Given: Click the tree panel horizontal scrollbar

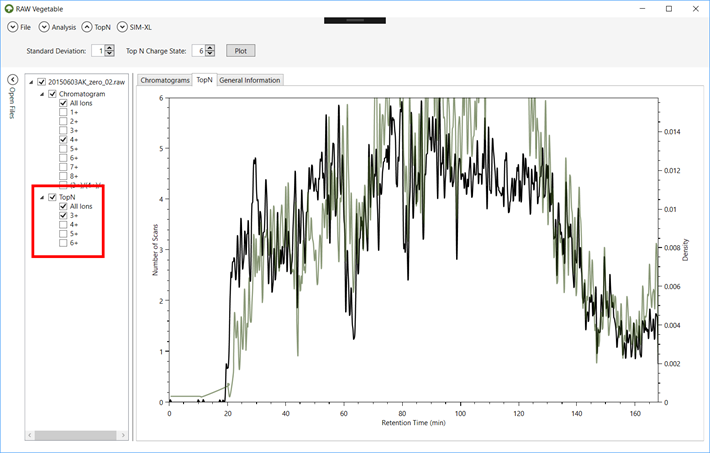Looking at the screenshot, I should (x=75, y=435).
